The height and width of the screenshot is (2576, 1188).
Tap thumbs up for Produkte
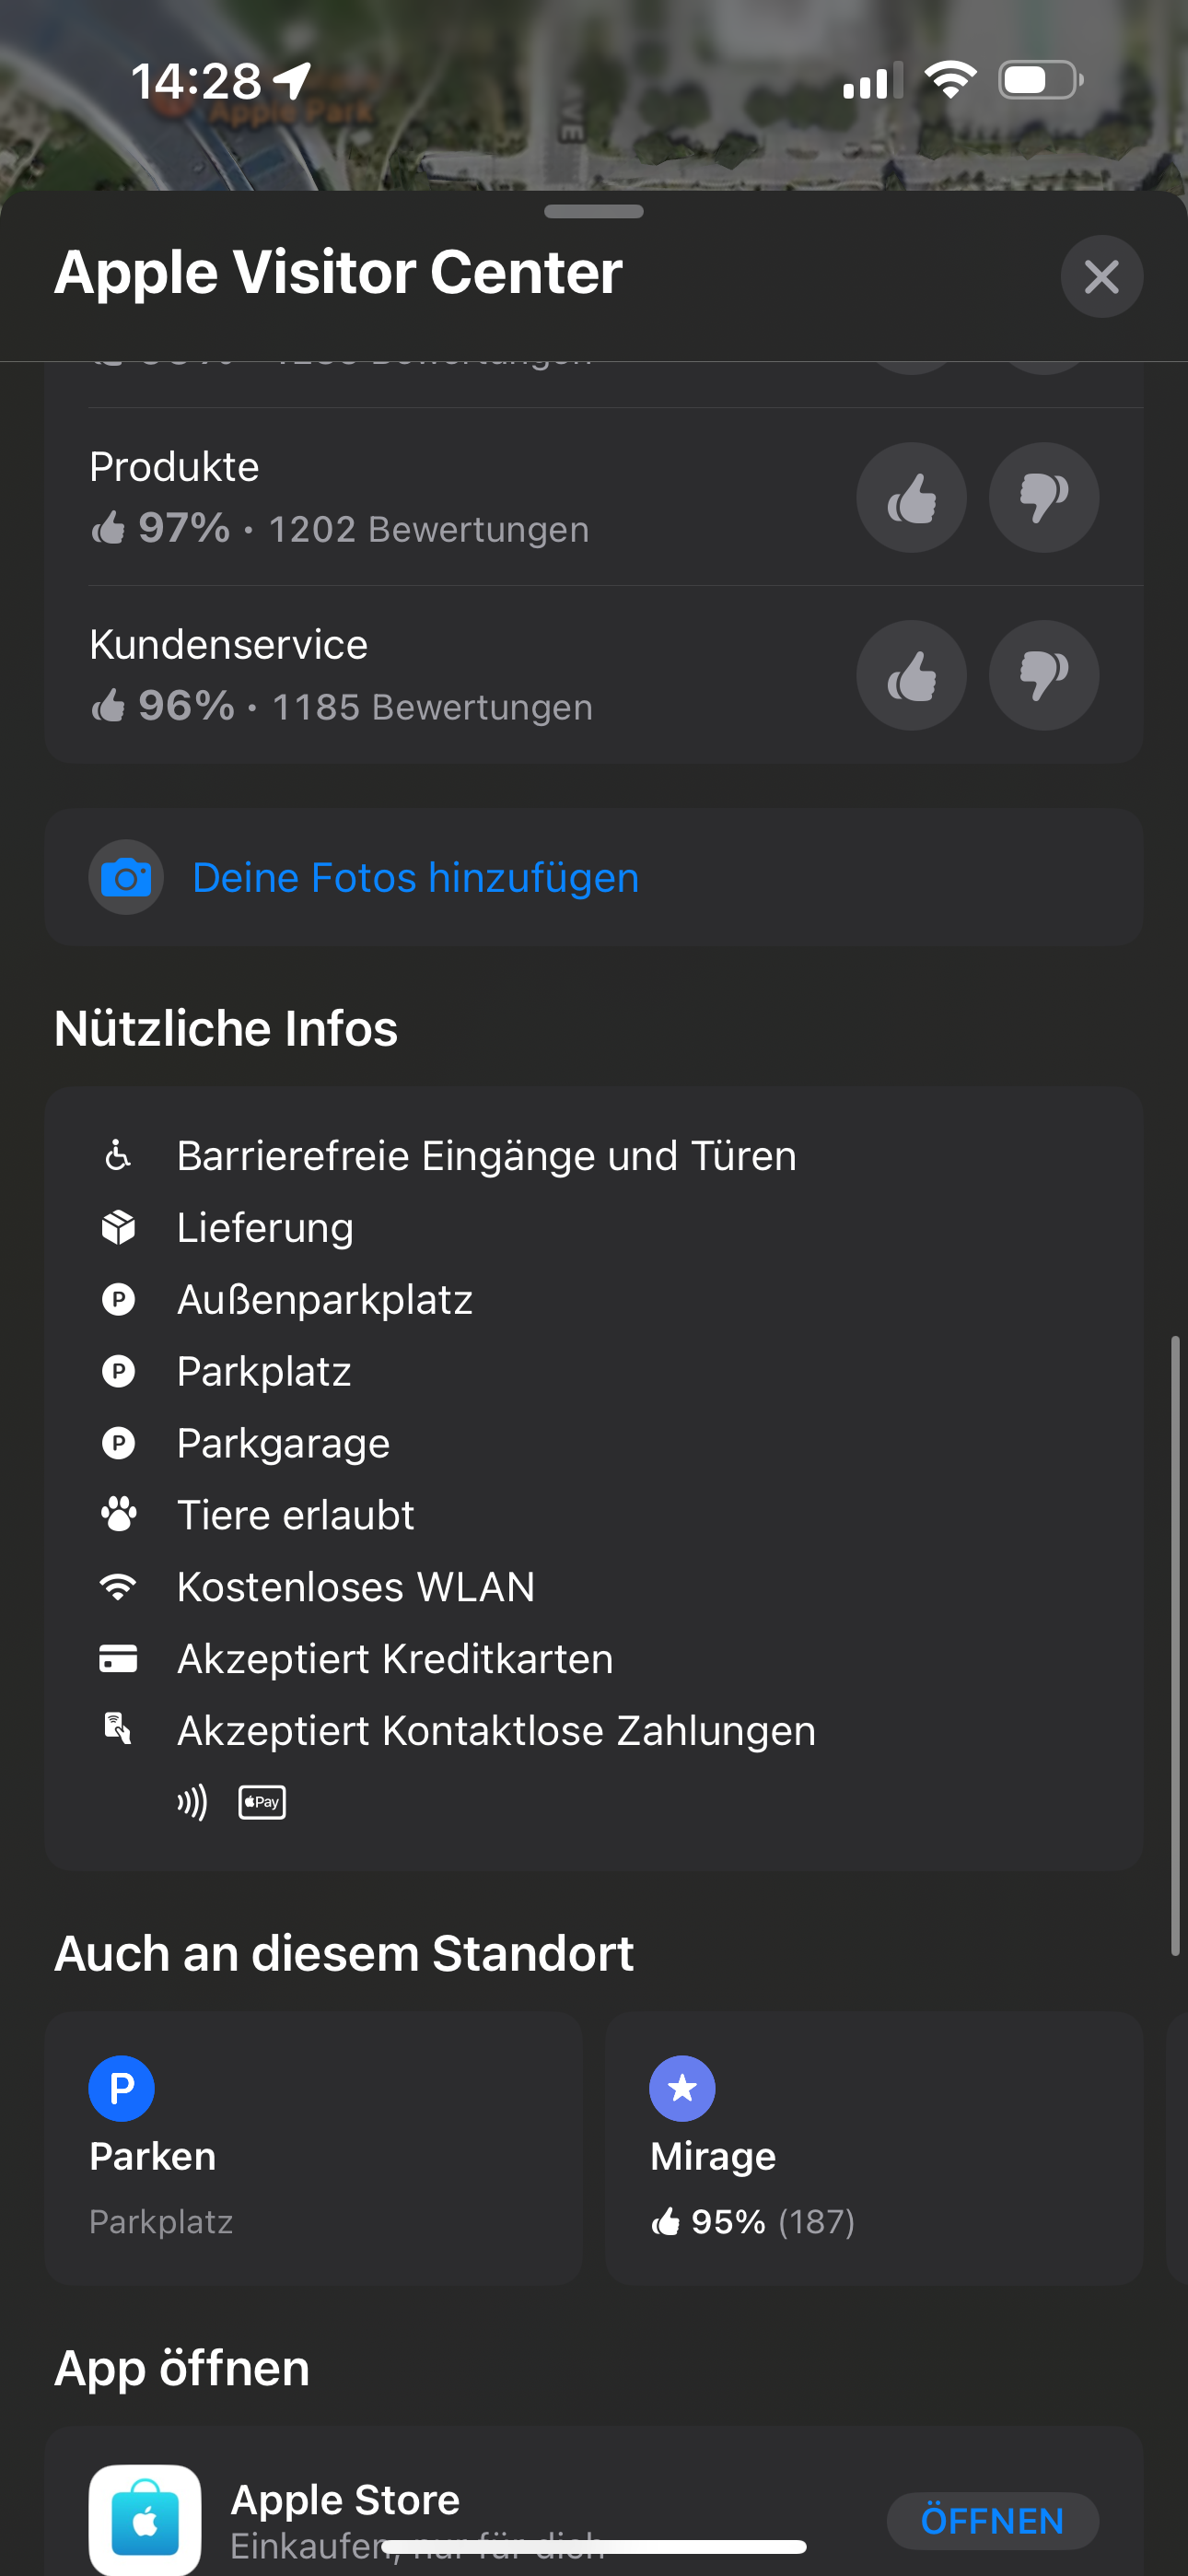[911, 498]
